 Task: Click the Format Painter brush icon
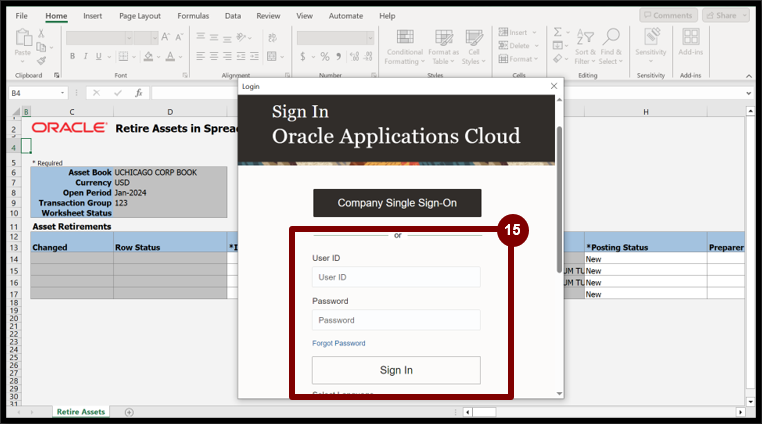click(x=41, y=61)
